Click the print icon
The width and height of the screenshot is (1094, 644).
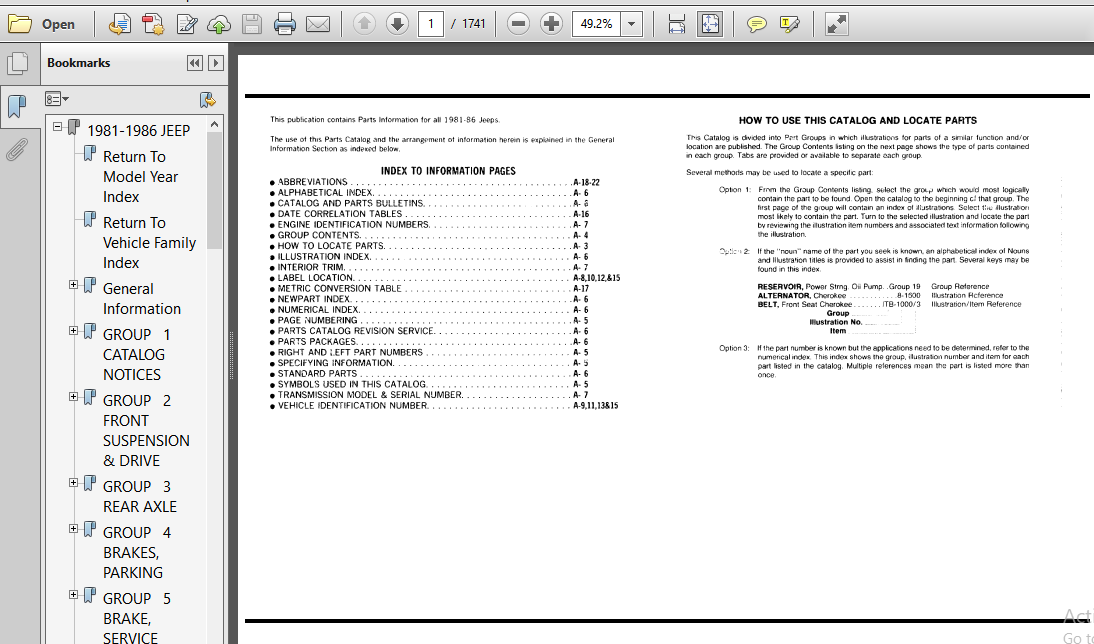point(285,24)
